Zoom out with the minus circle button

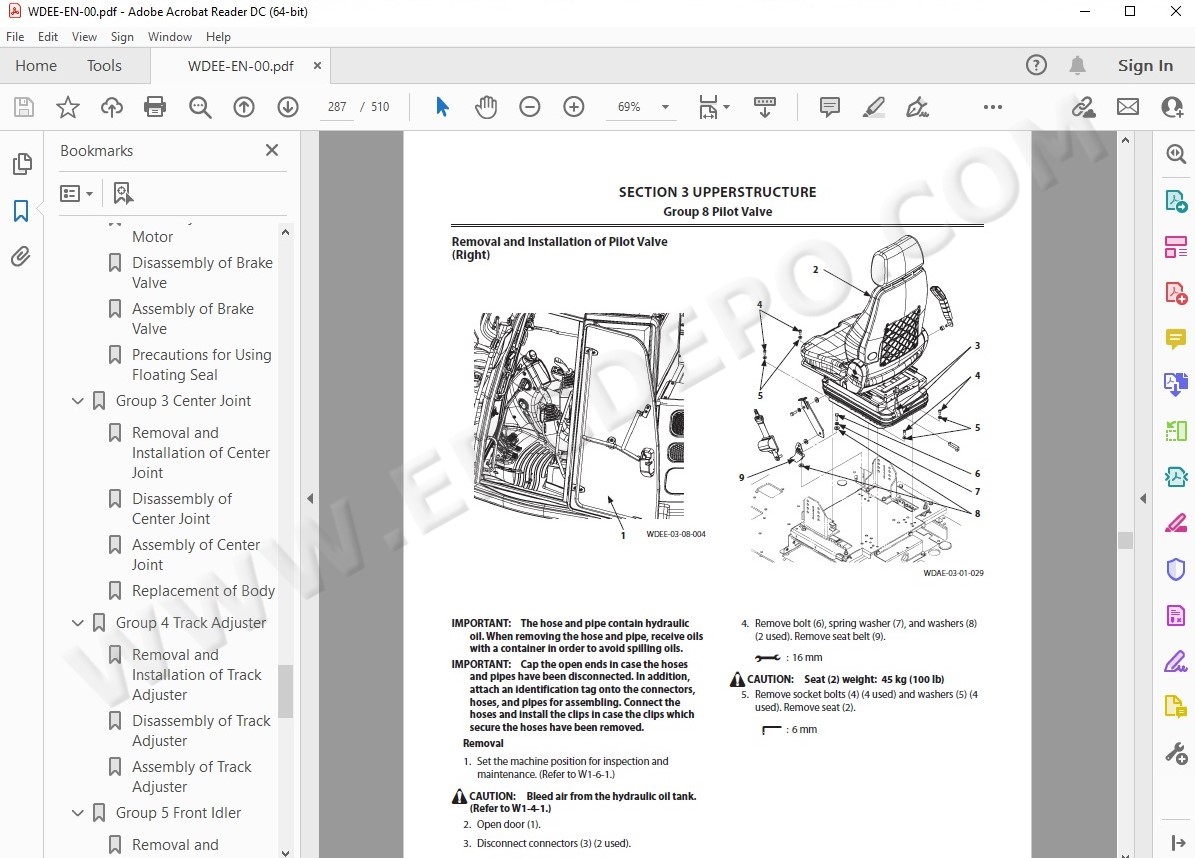(x=530, y=107)
